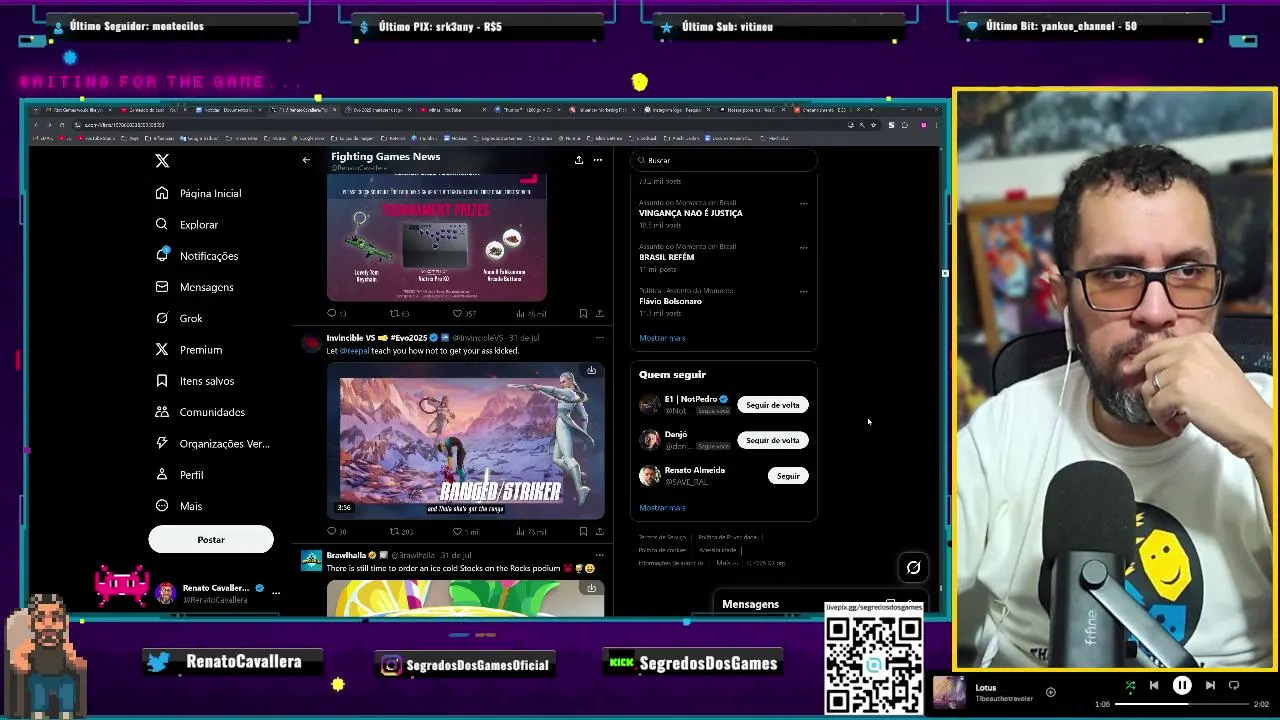Viewport: 1280px width, 720px height.
Task: Repost the Invincible VS post
Action: tap(400, 532)
